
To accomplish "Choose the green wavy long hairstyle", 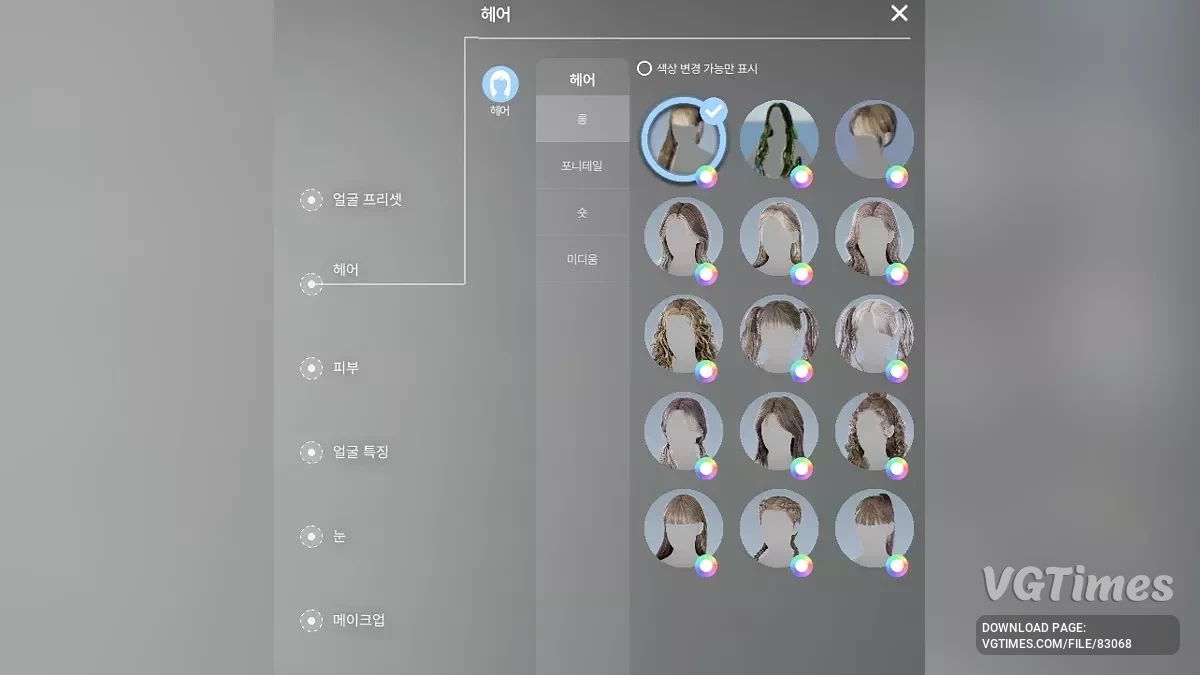I will 779,139.
